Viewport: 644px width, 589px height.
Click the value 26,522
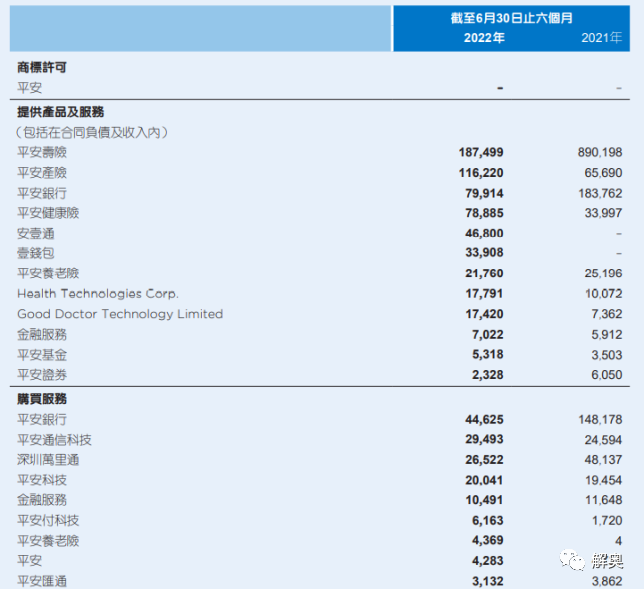[x=484, y=460]
